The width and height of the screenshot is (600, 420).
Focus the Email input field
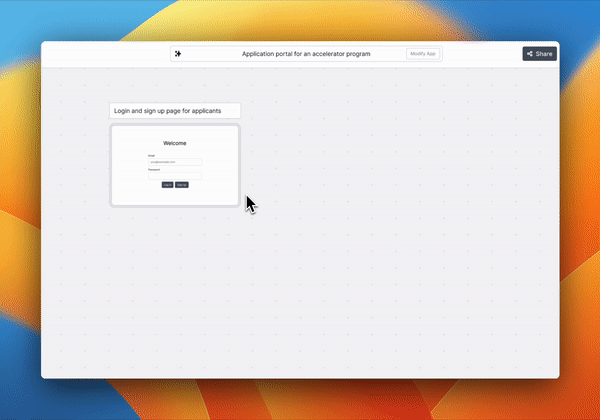175,161
